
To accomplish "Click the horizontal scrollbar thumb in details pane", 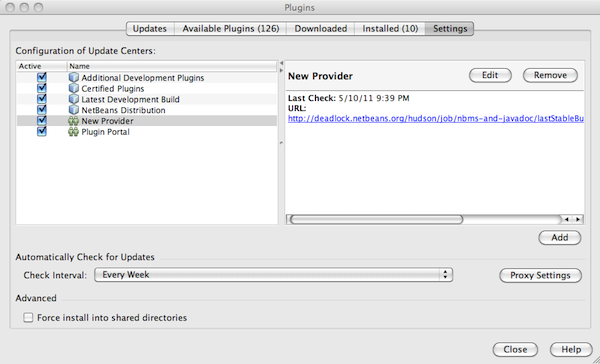I will [x=376, y=219].
